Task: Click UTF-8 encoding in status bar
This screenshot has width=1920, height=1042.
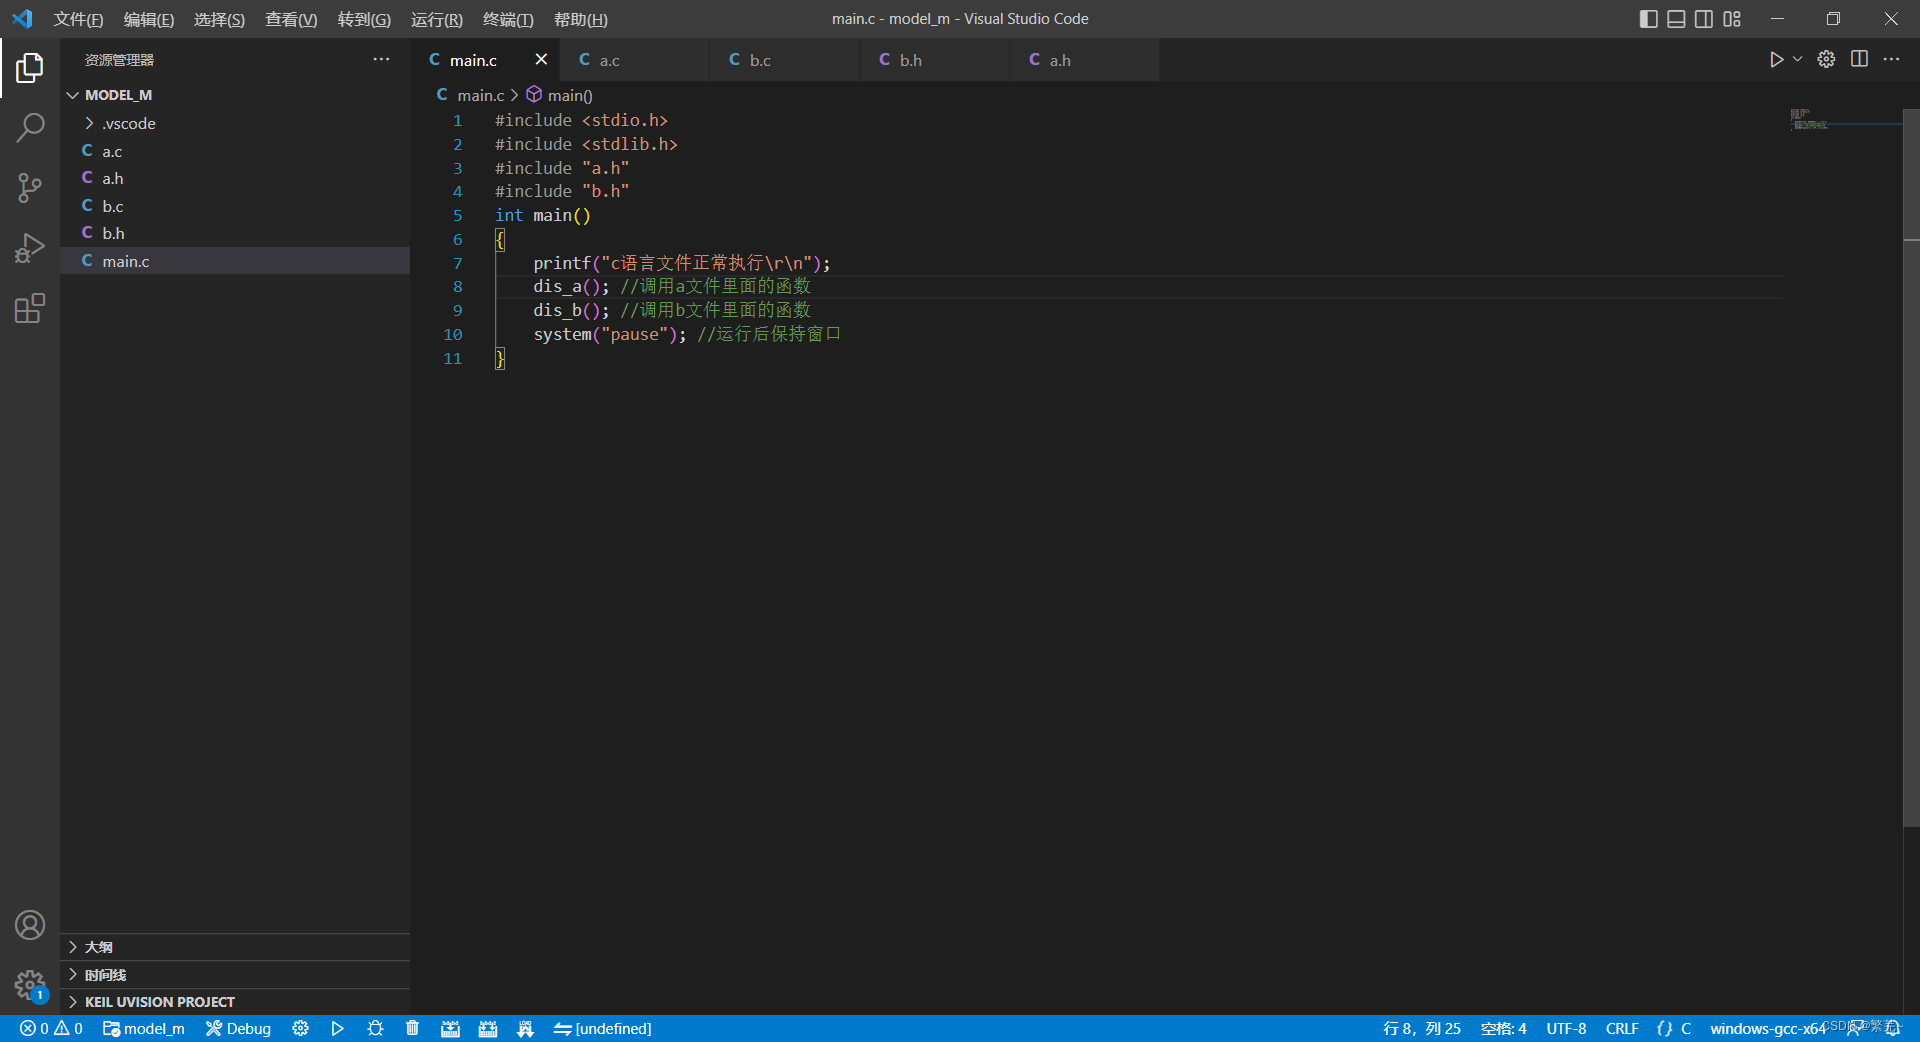Action: pyautogui.click(x=1566, y=1028)
